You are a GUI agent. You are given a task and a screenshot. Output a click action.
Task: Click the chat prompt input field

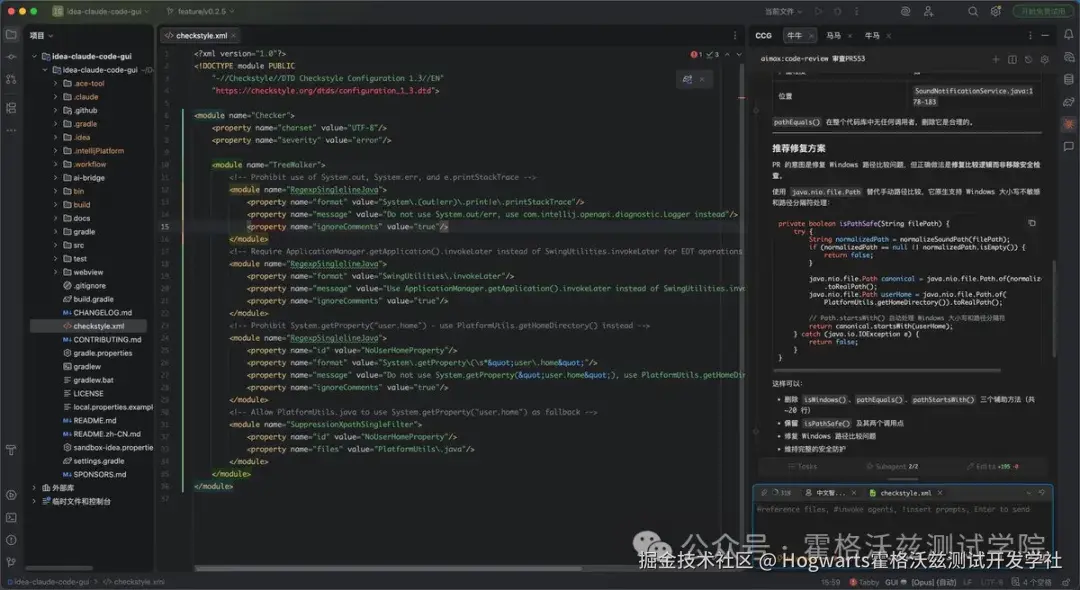coord(902,527)
